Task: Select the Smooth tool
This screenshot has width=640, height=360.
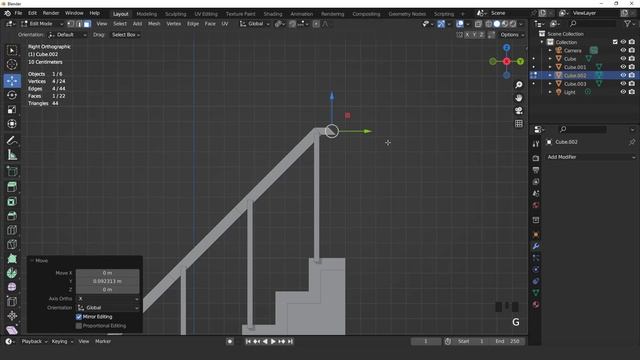Action: (12, 287)
